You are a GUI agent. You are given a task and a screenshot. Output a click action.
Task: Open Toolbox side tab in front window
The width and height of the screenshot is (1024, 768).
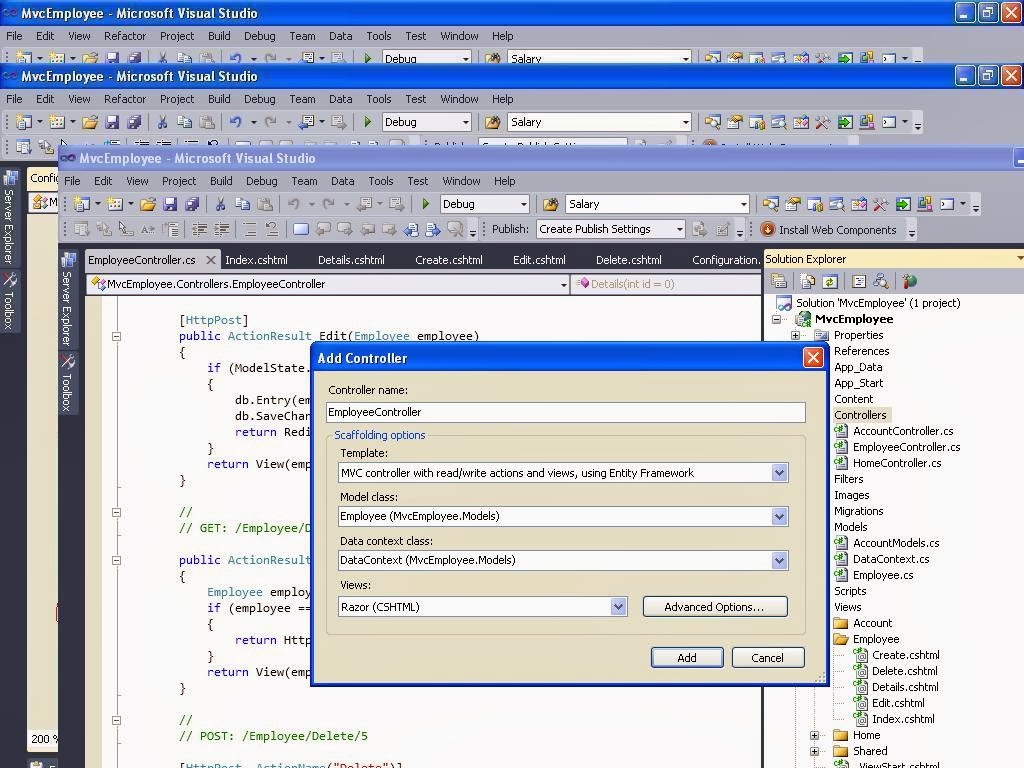tap(67, 383)
